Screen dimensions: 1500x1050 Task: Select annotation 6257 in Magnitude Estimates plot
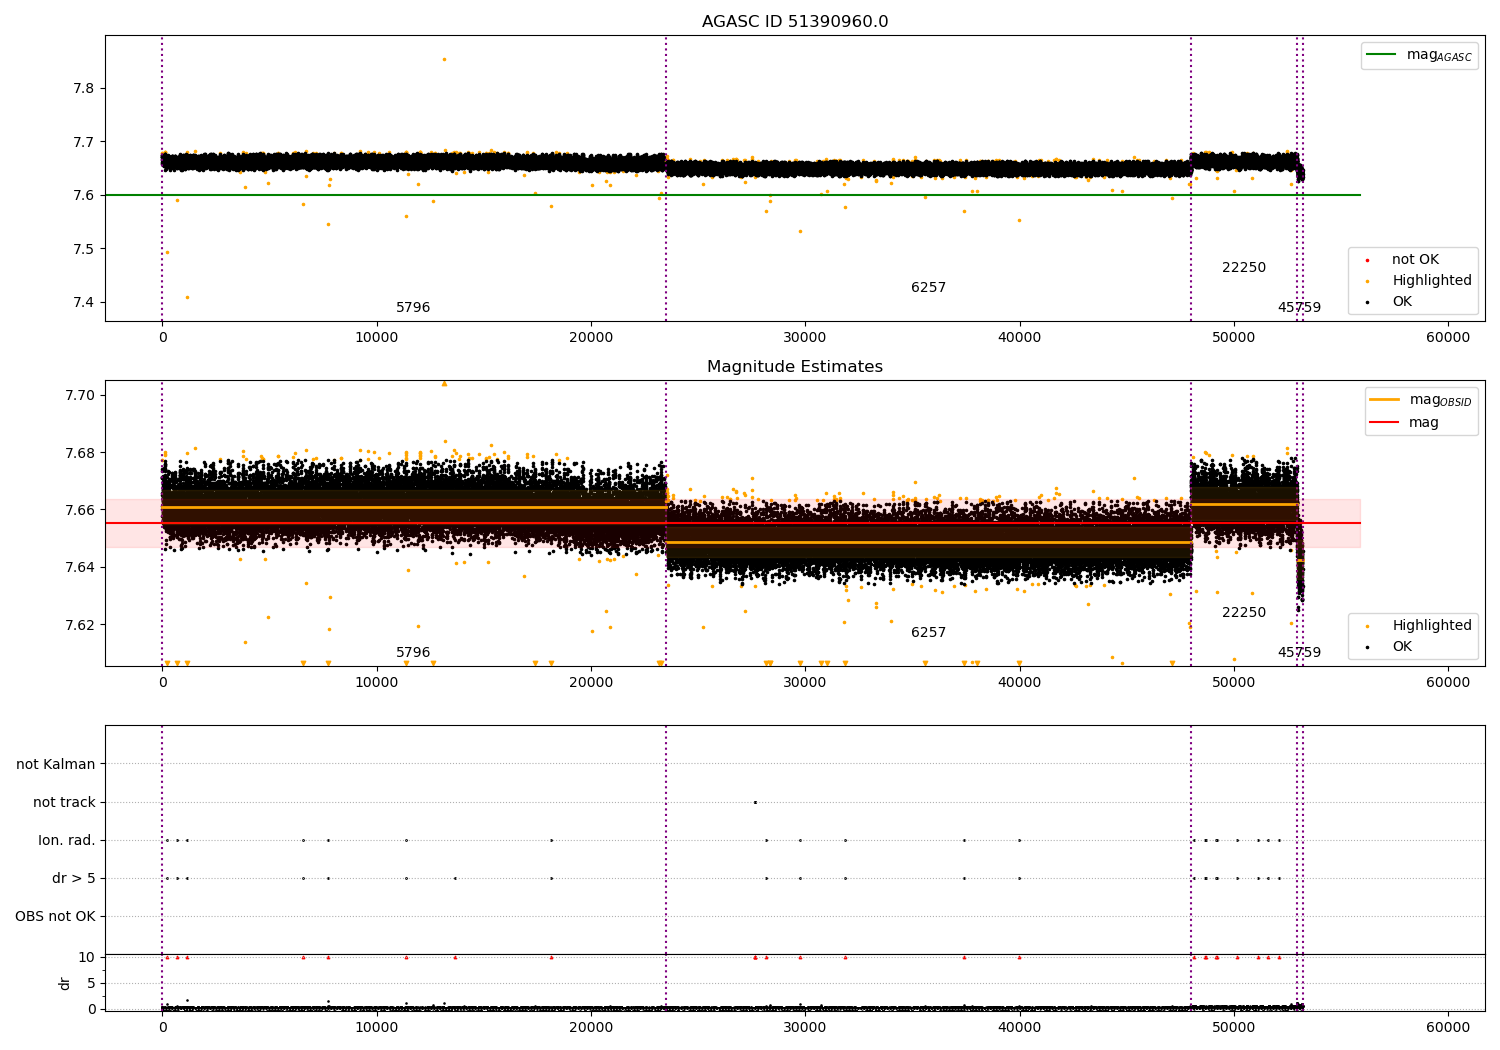coord(928,633)
